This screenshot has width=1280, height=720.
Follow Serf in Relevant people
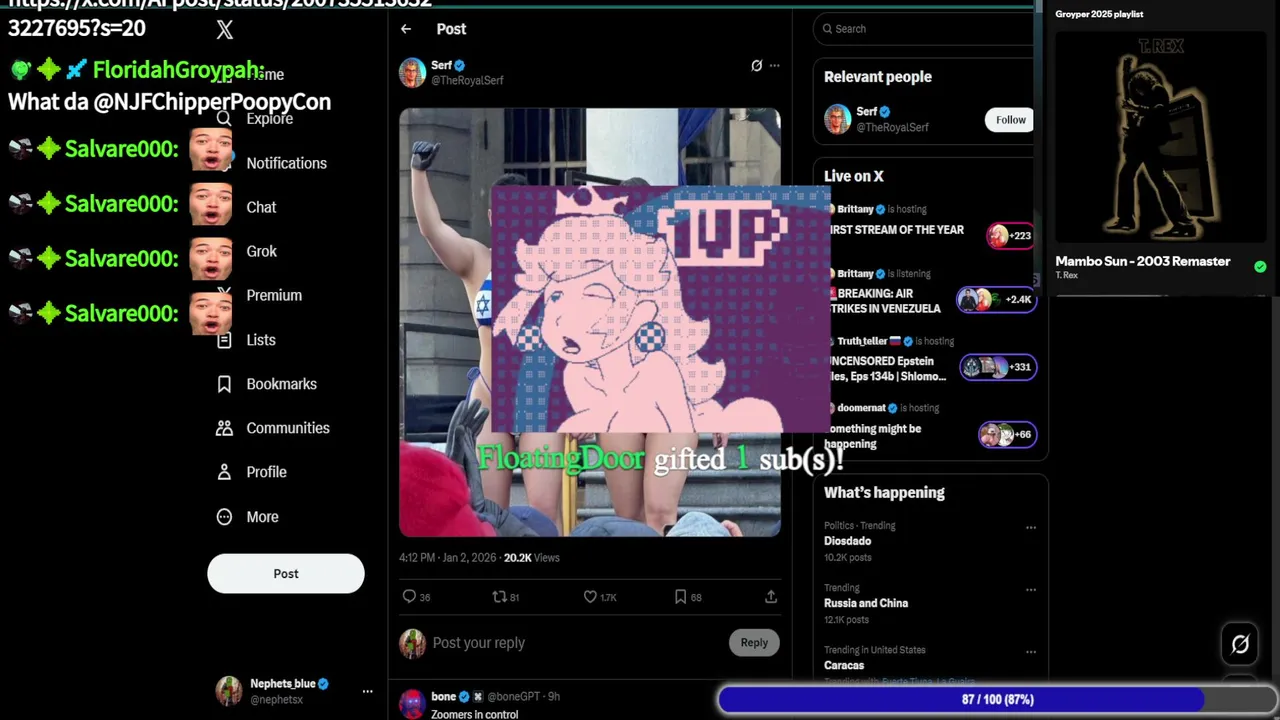[1010, 120]
